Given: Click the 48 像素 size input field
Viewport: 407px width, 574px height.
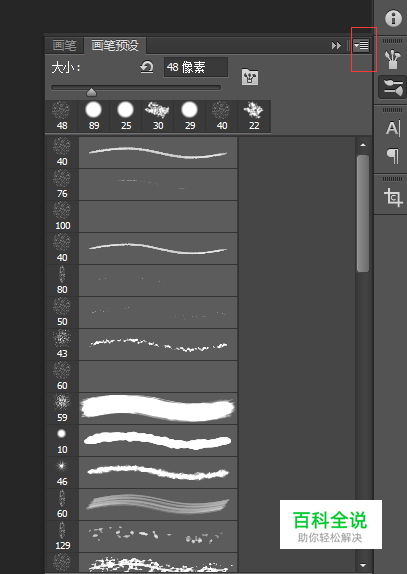Looking at the screenshot, I should (196, 67).
